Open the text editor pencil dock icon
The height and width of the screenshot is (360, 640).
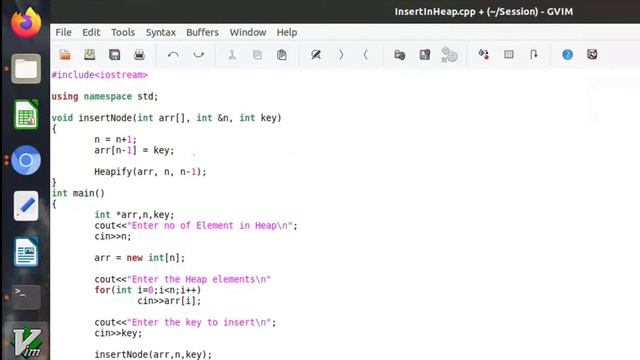click(26, 206)
